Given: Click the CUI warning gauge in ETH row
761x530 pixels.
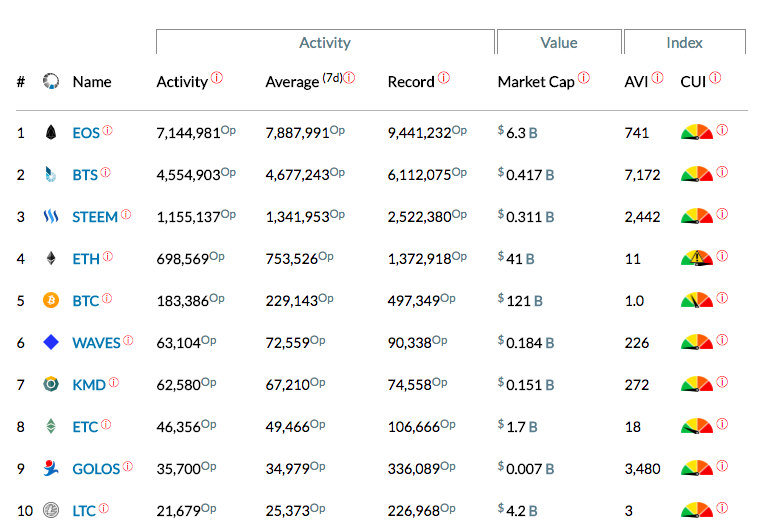Looking at the screenshot, I should point(697,258).
